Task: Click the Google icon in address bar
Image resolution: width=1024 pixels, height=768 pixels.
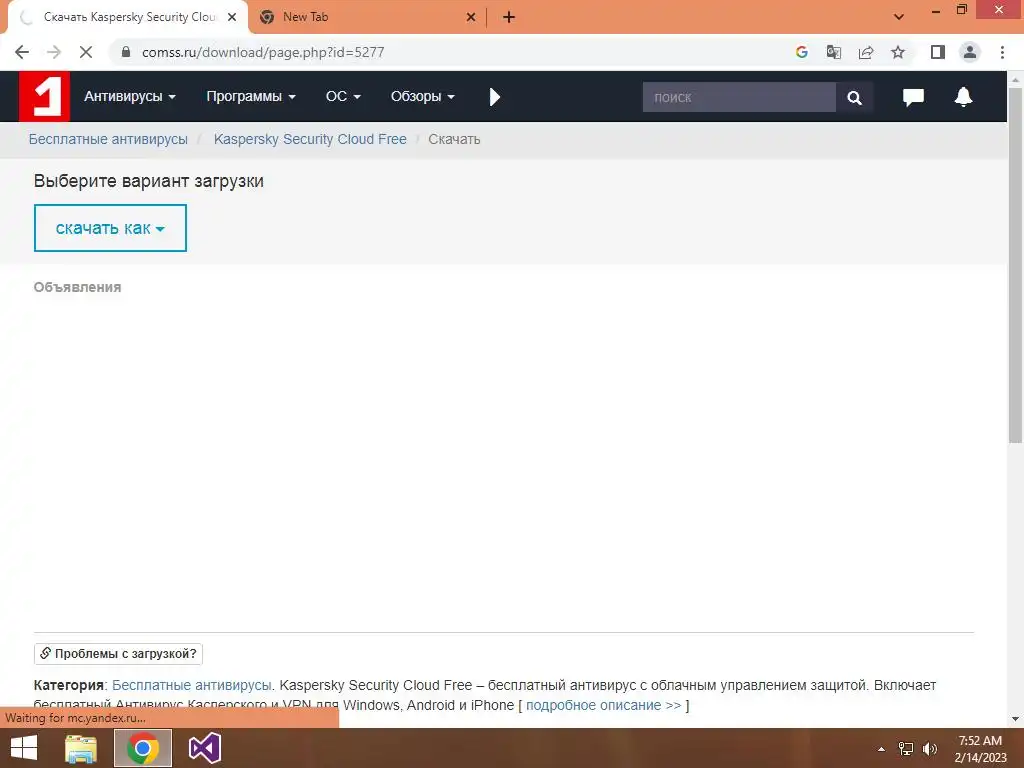Action: coord(802,52)
